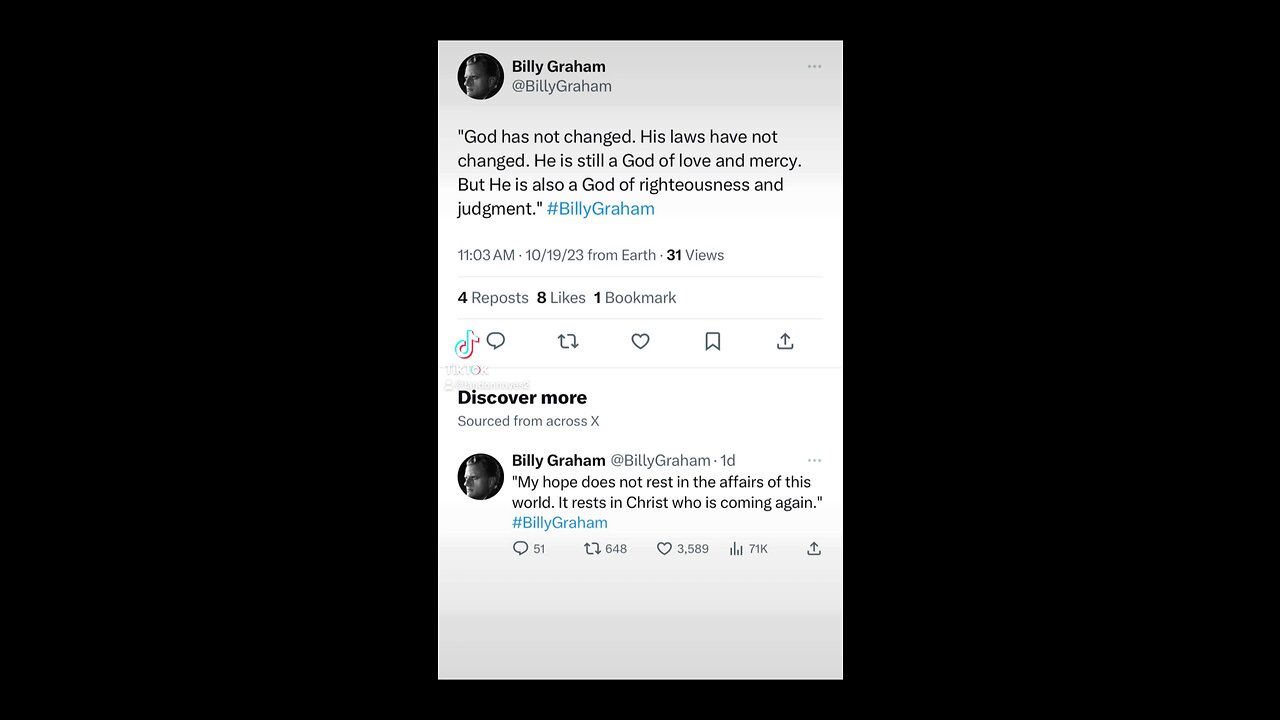
Task: Open Billy Graham profile picture on main post
Action: pos(480,76)
